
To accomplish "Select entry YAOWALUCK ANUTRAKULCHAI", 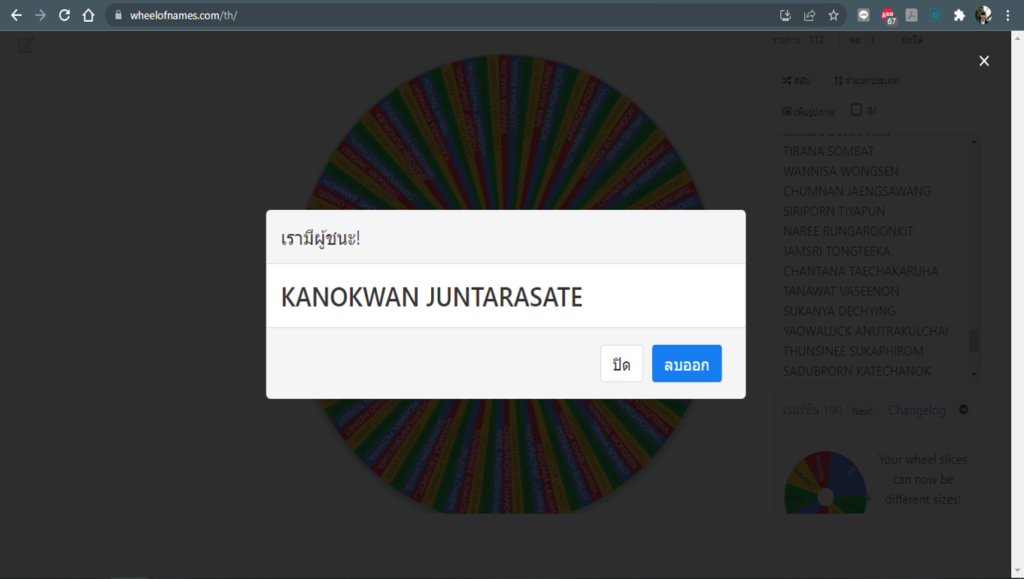I will tap(865, 331).
